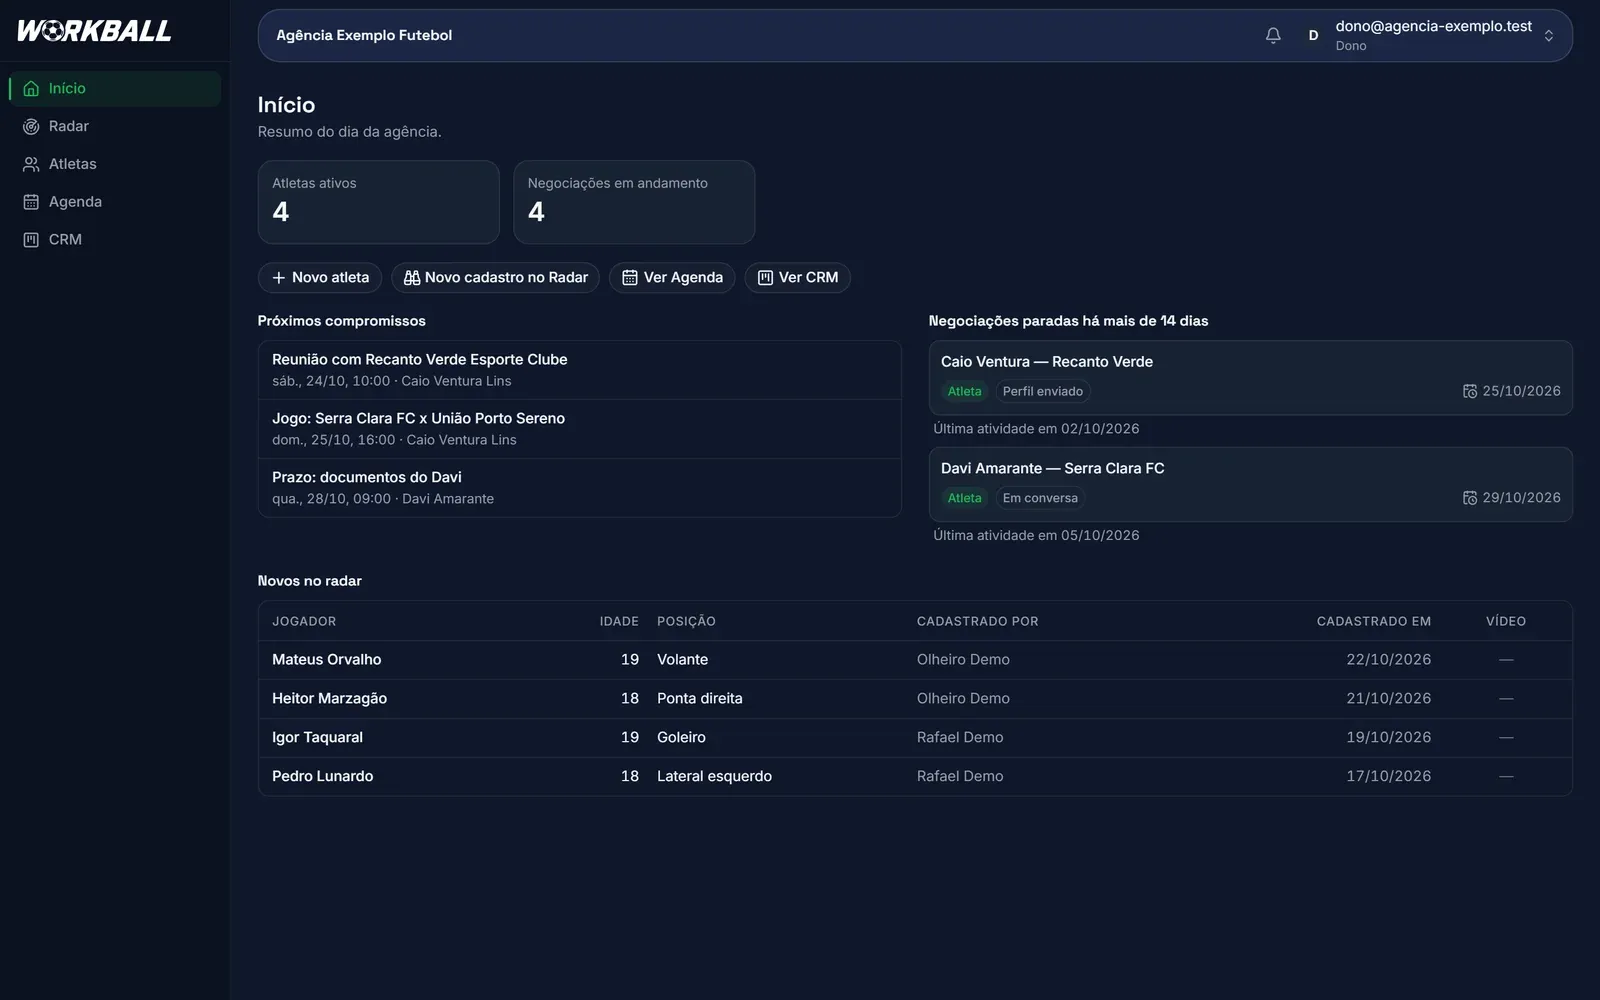This screenshot has height=1000, width=1600.
Task: Expand the account switcher chevron
Action: pyautogui.click(x=1549, y=35)
